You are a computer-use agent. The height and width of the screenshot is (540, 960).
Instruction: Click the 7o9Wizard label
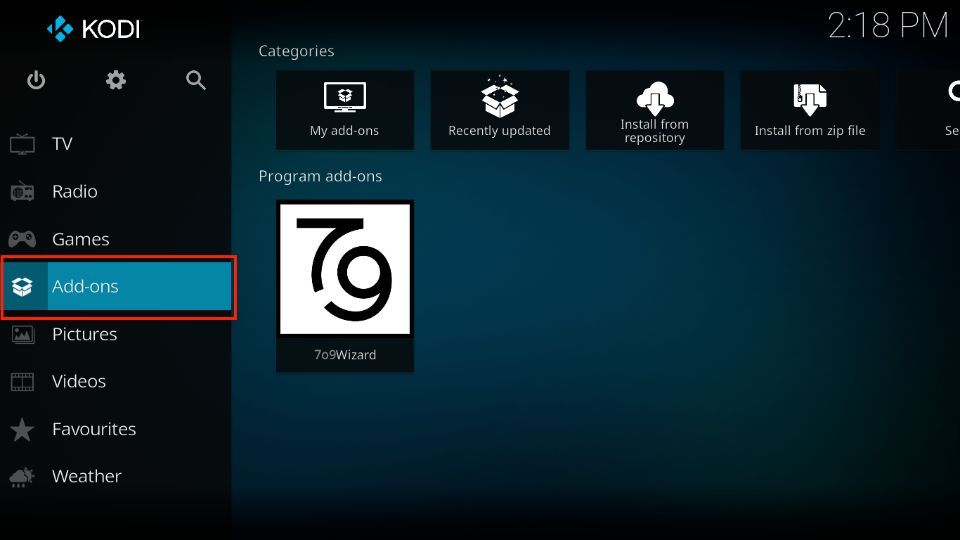[345, 354]
